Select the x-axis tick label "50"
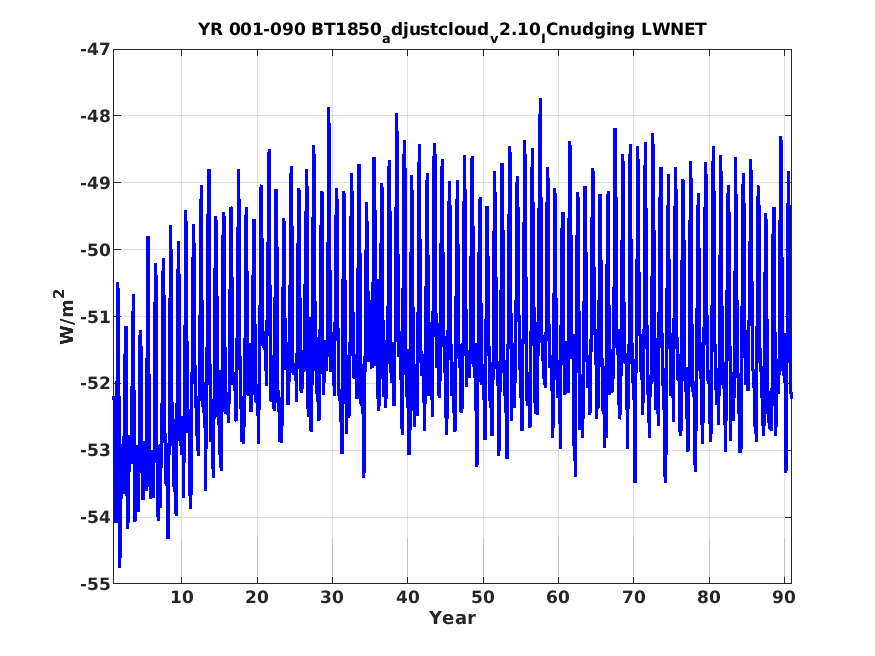The height and width of the screenshot is (656, 875). (483, 597)
